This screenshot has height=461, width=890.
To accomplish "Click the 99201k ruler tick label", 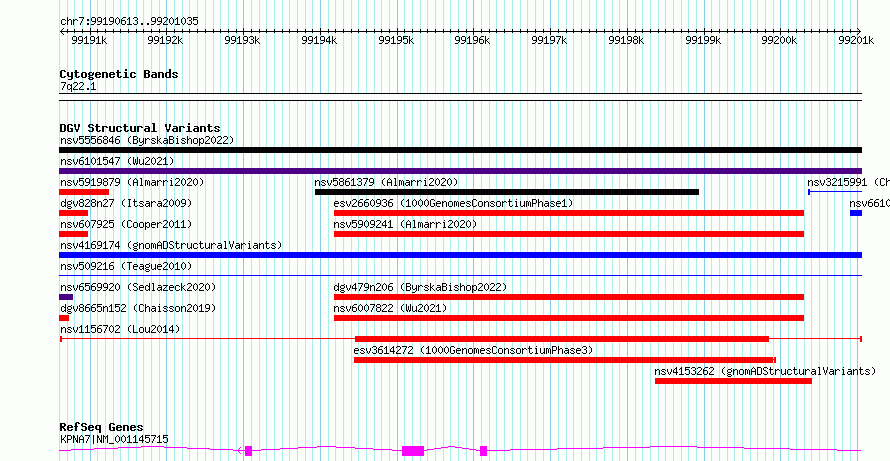I will coord(857,40).
